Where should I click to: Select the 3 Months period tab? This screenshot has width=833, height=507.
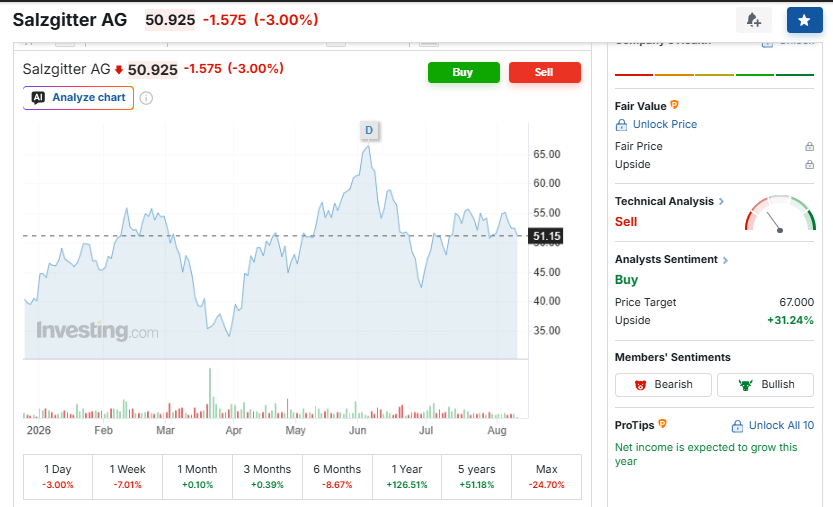click(267, 477)
